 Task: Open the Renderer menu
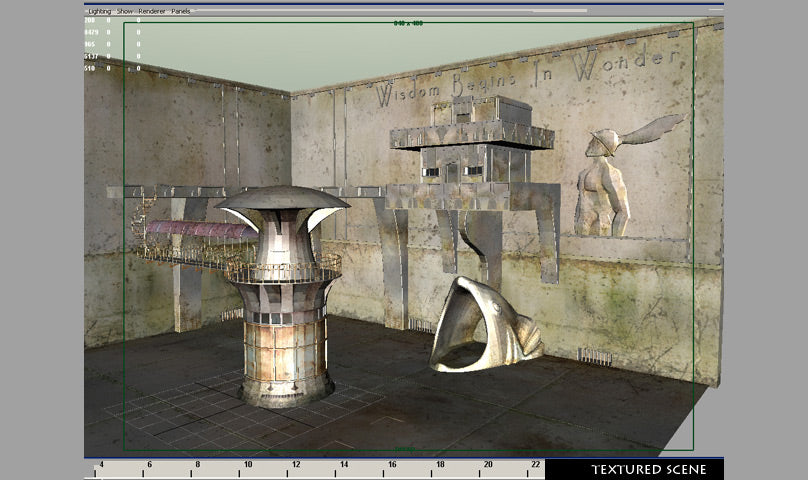[153, 11]
